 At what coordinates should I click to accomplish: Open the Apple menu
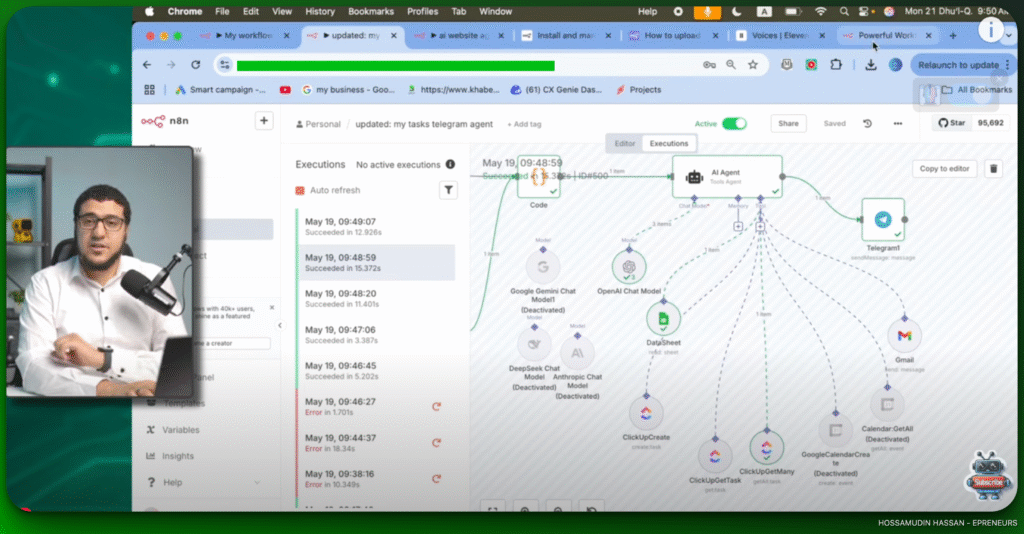(149, 11)
